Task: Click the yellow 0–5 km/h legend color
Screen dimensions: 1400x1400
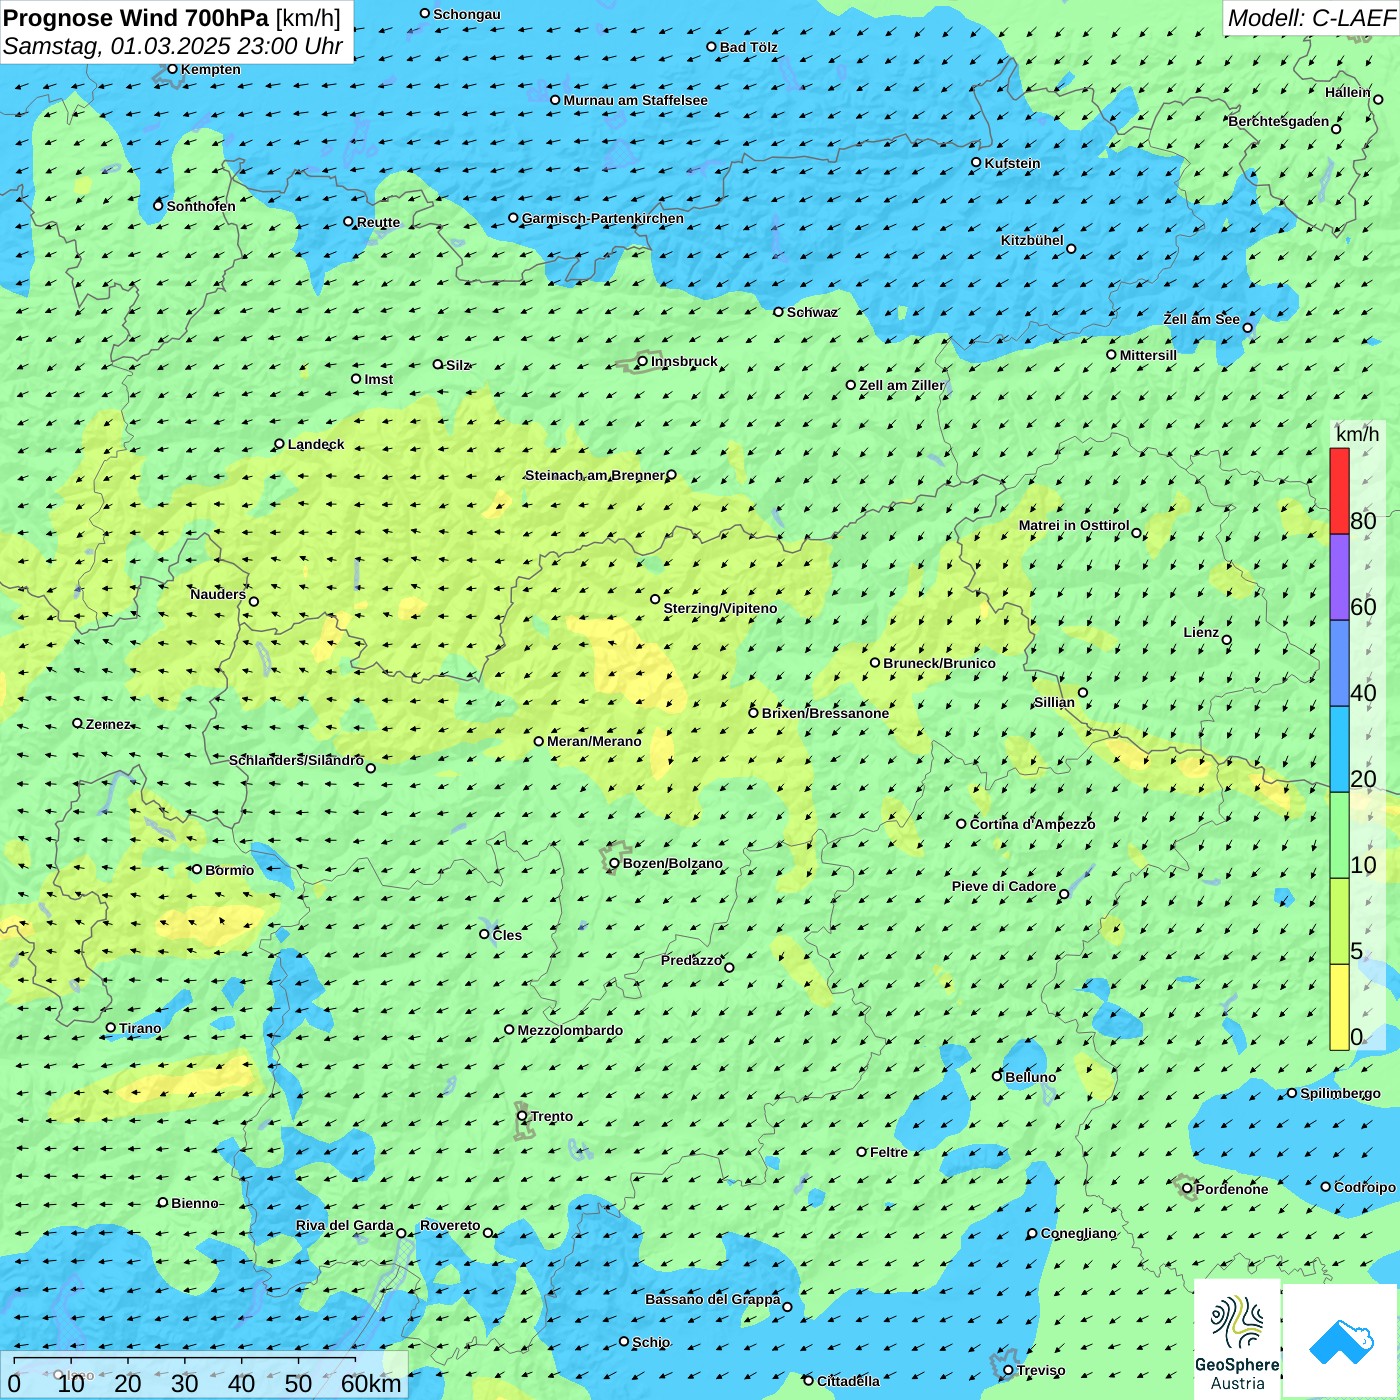Action: pos(1339,1007)
